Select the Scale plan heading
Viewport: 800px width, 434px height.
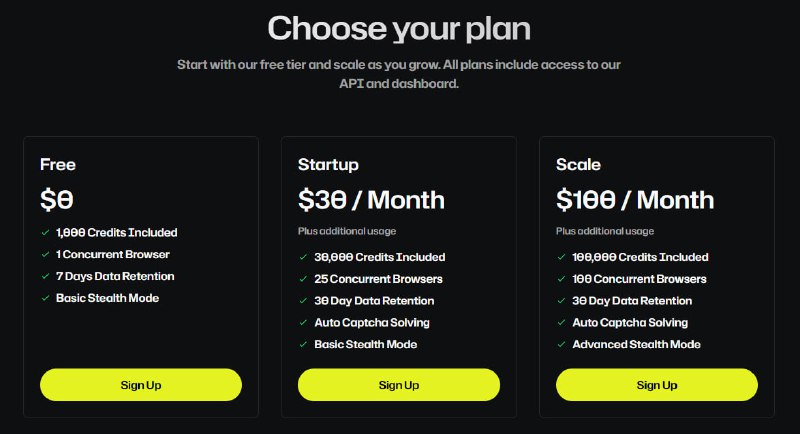tap(578, 164)
